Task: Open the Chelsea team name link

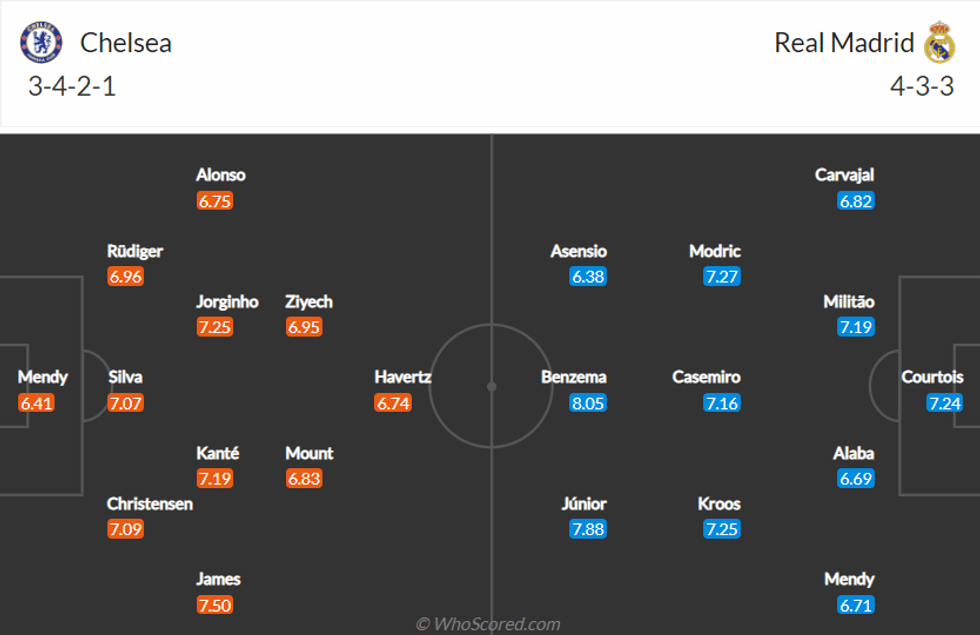Action: 126,43
